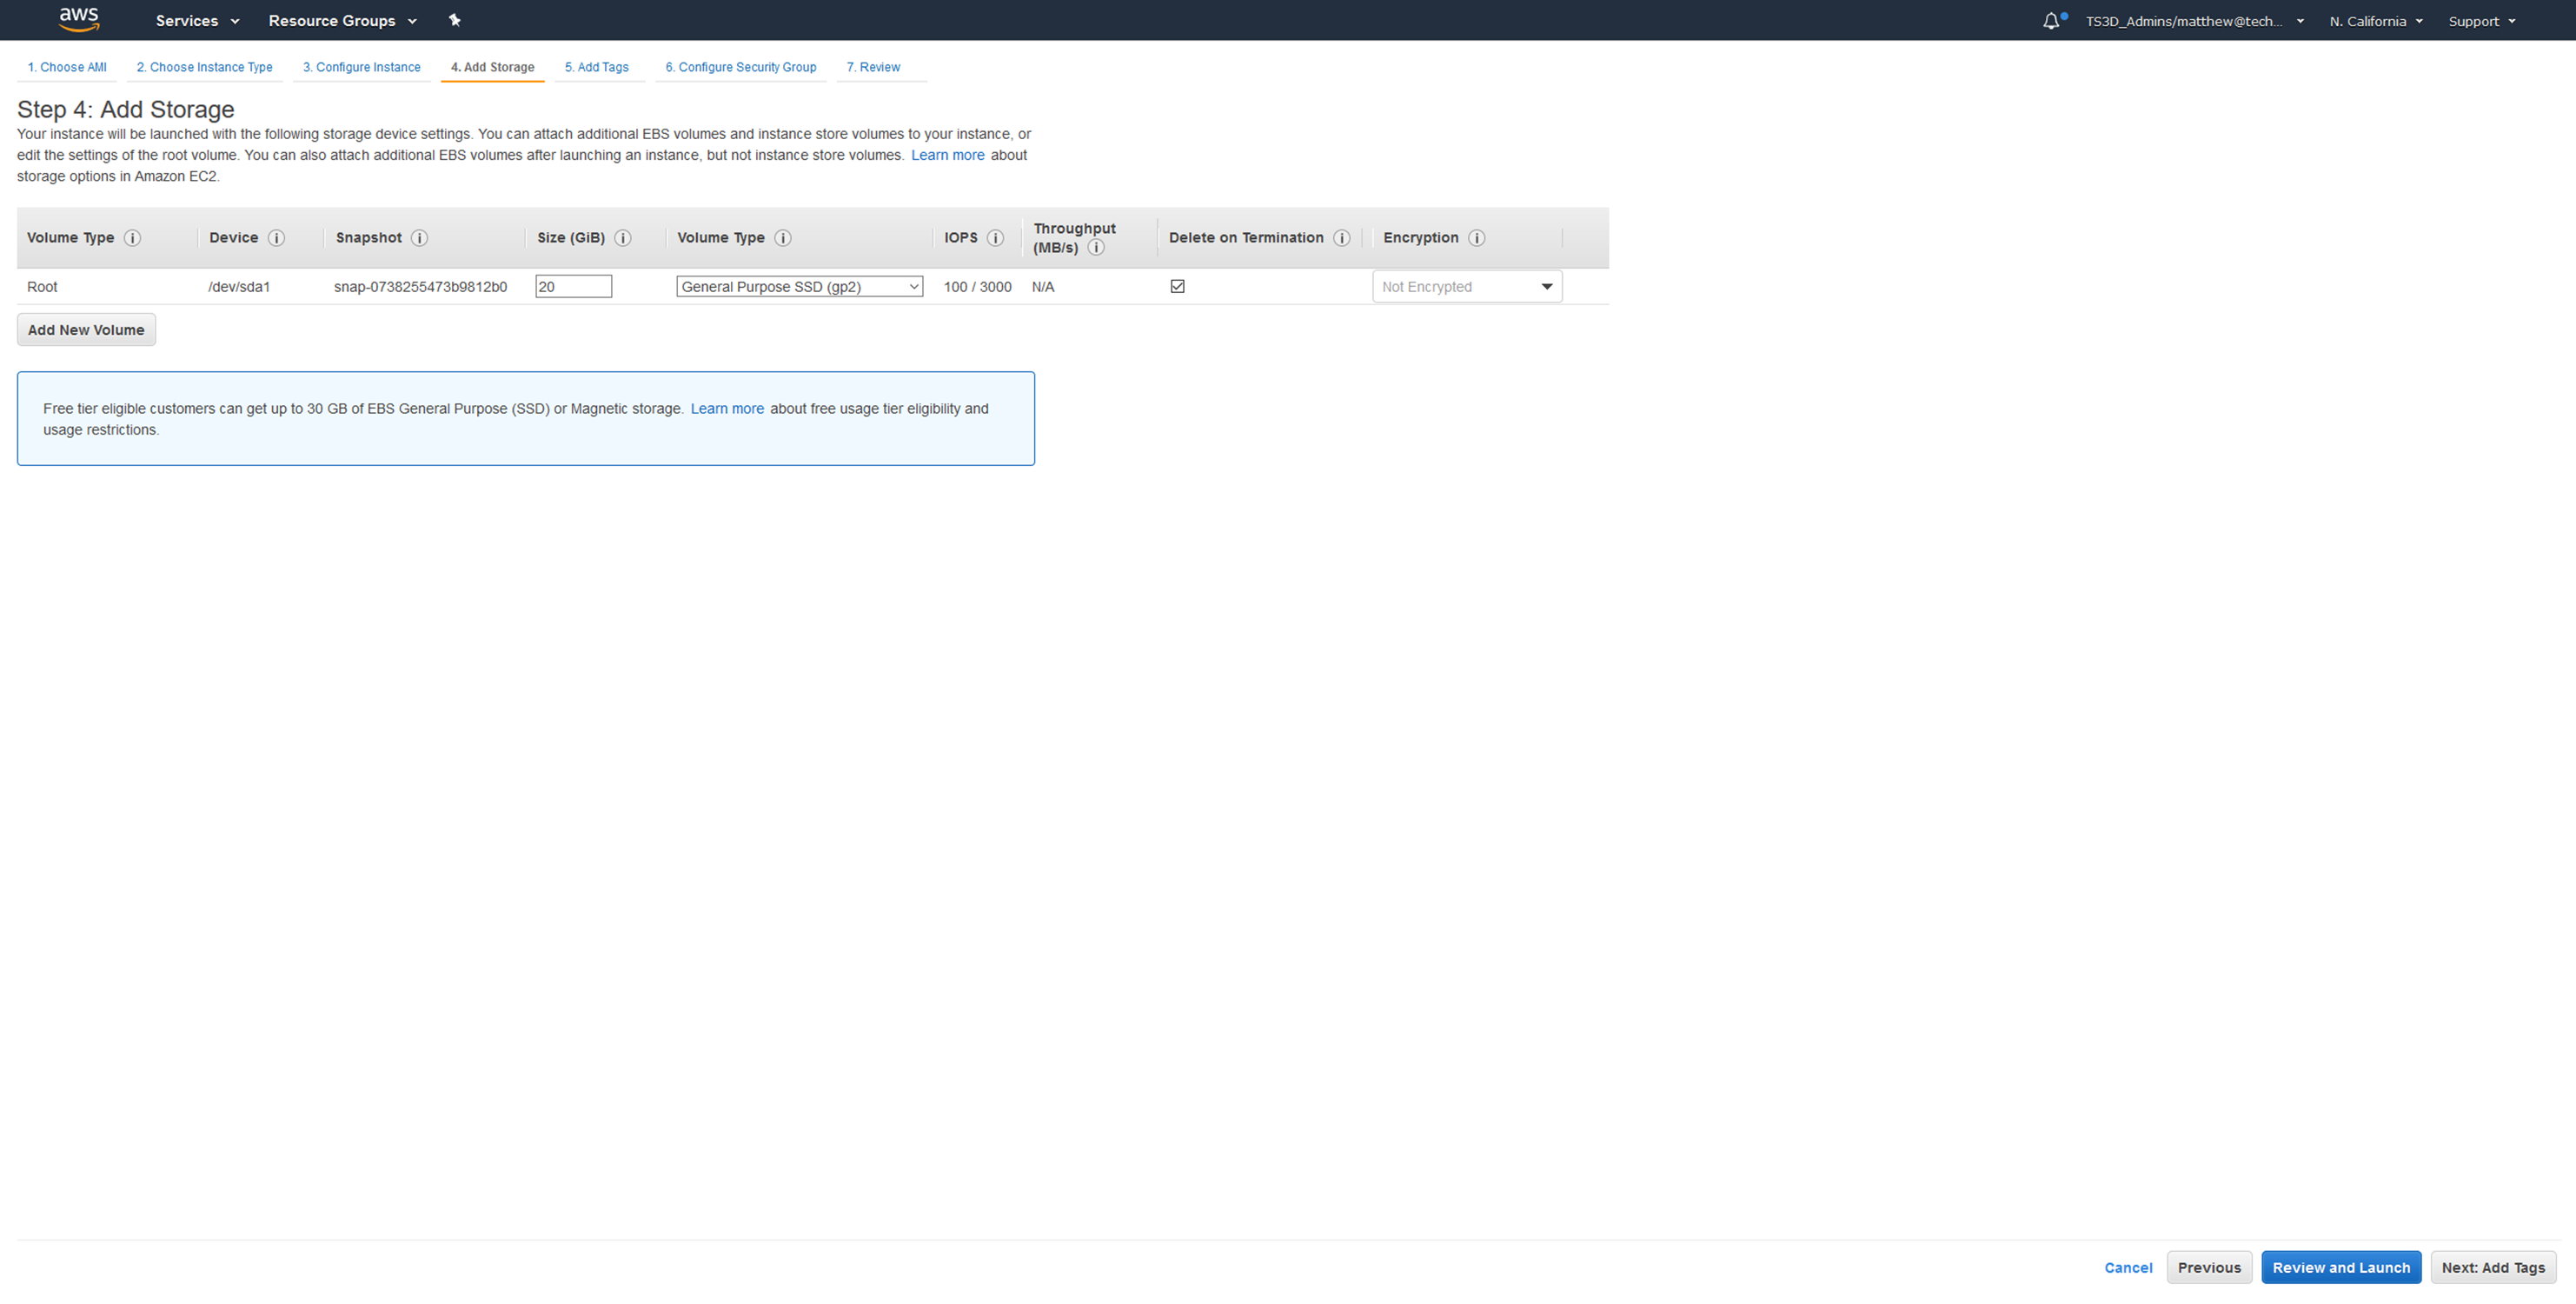Open the Encryption info tooltip
Viewport: 2576px width, 1304px height.
pos(1476,238)
